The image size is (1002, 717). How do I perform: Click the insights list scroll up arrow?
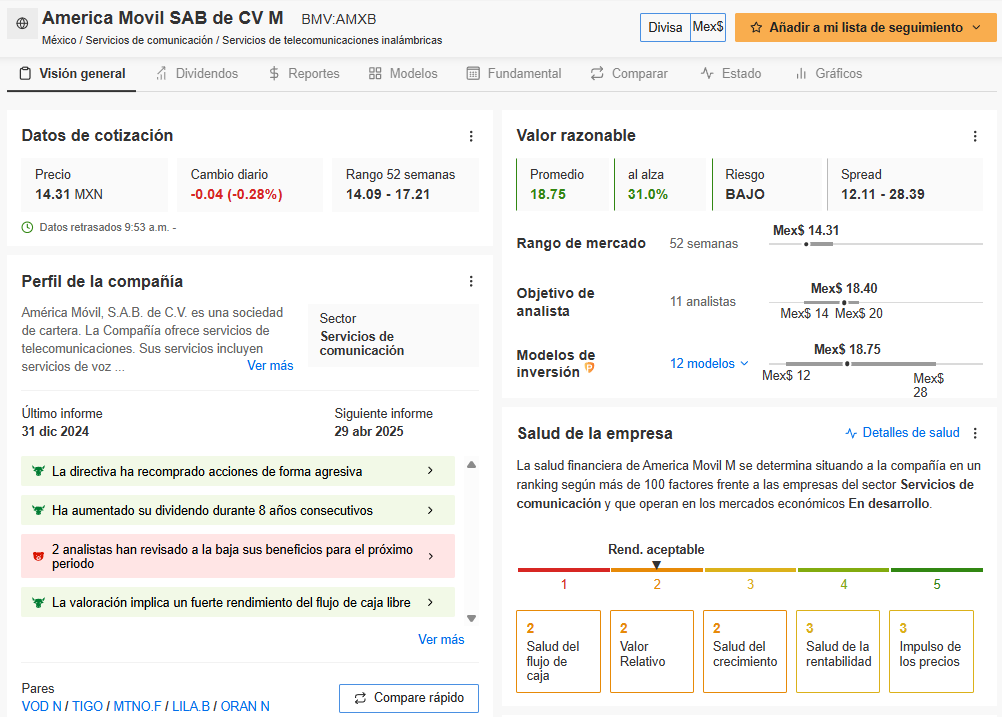472,465
